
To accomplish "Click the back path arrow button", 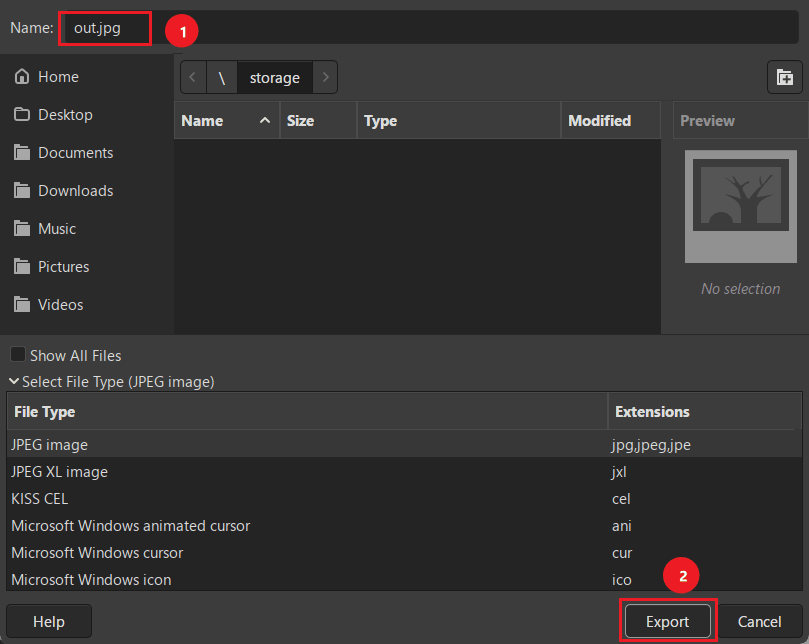I will (x=192, y=77).
